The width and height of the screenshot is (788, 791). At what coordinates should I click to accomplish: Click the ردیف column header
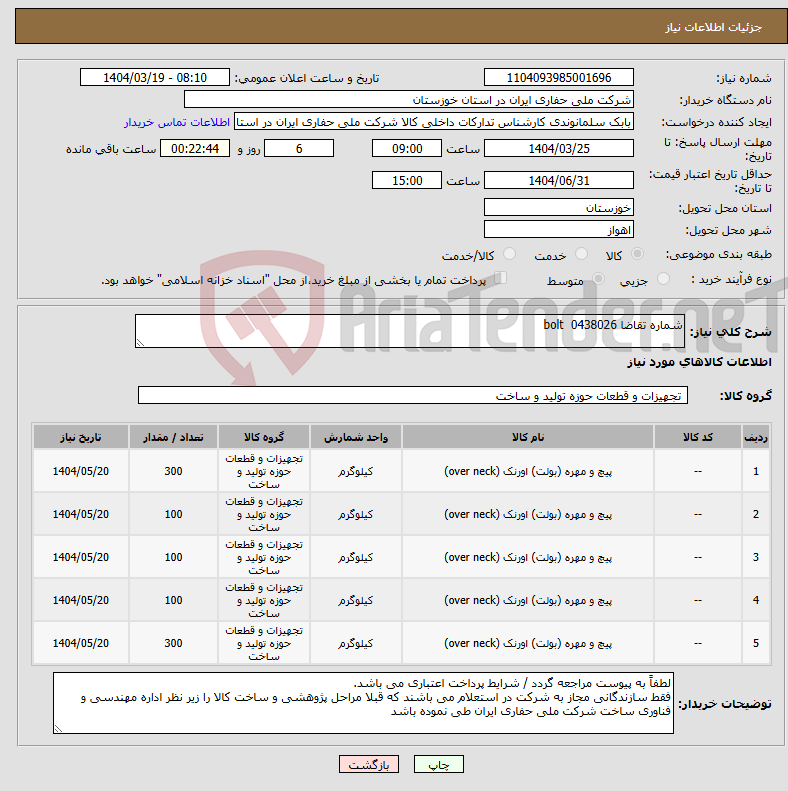pyautogui.click(x=756, y=437)
